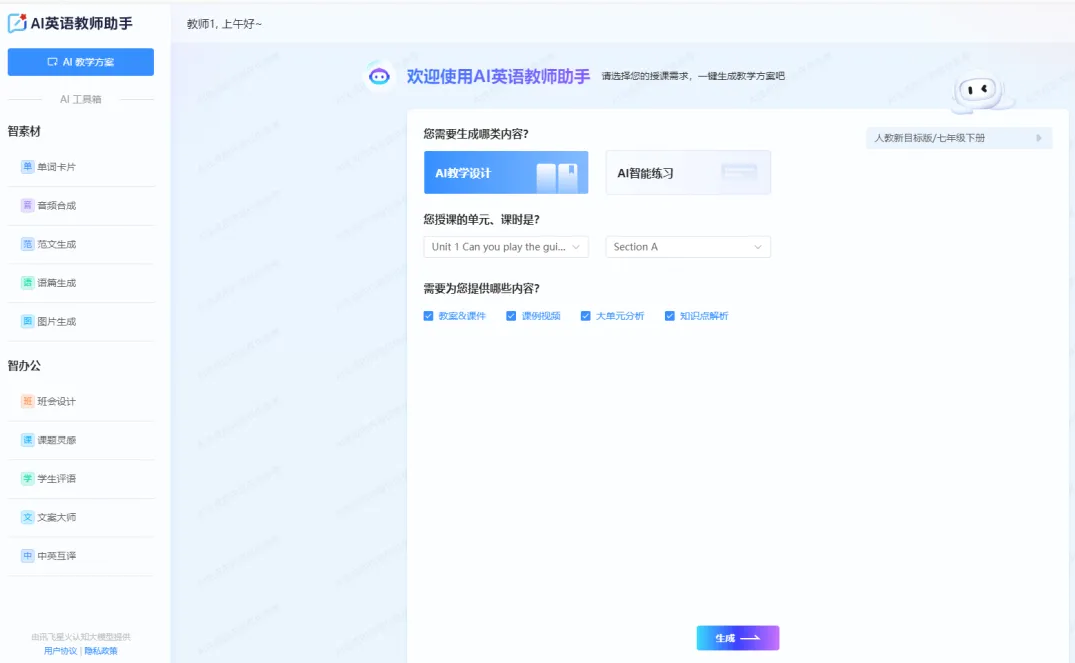The width and height of the screenshot is (1075, 663).
Task: Click the 音频合成 tool icon
Action: [28, 205]
